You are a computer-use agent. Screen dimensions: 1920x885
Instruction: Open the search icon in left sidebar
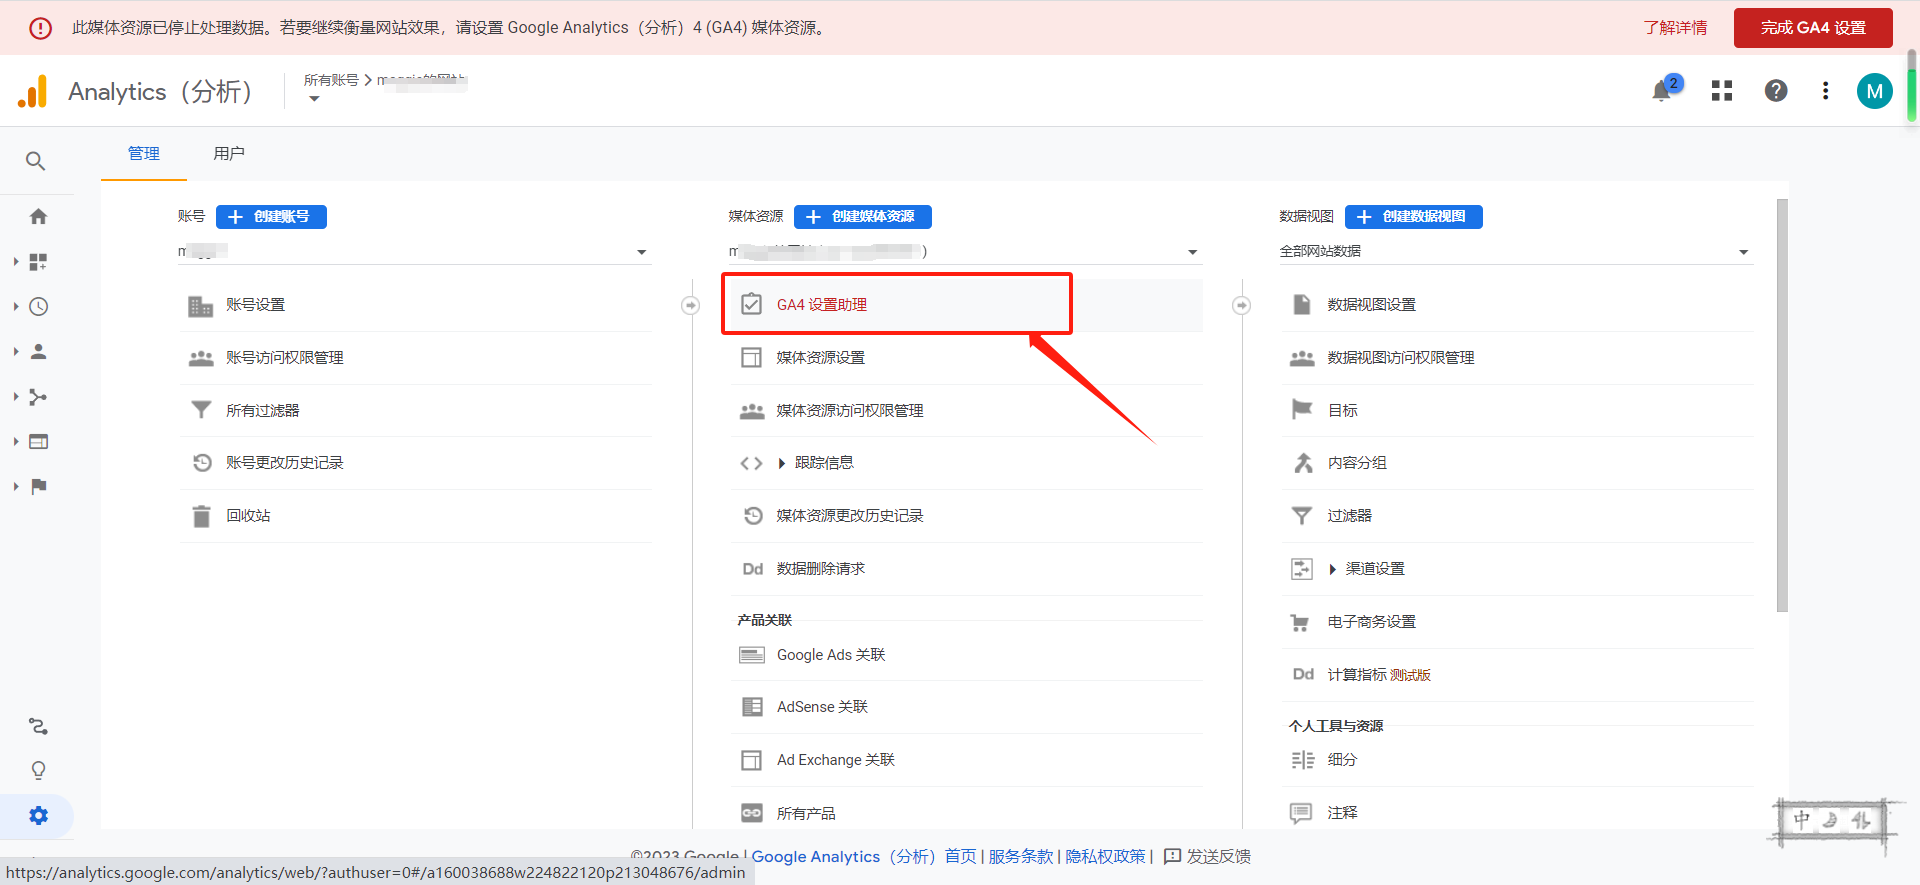point(36,161)
